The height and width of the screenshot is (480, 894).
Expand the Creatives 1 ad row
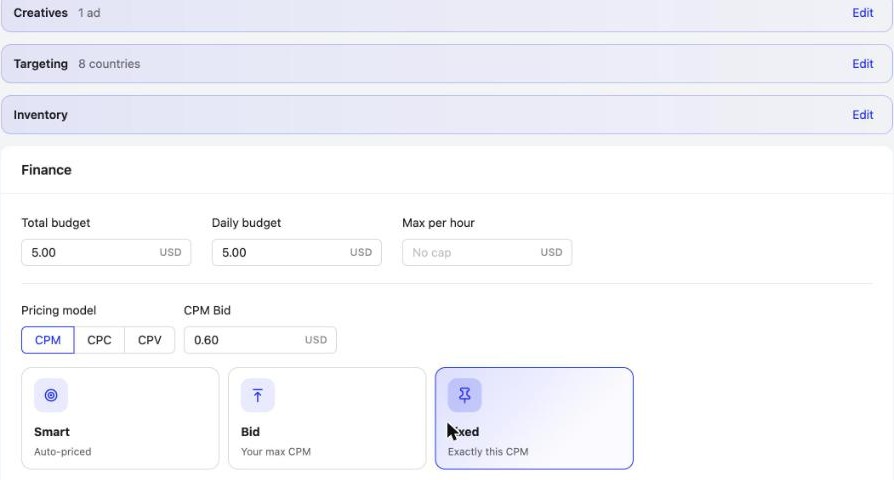[x=447, y=14]
